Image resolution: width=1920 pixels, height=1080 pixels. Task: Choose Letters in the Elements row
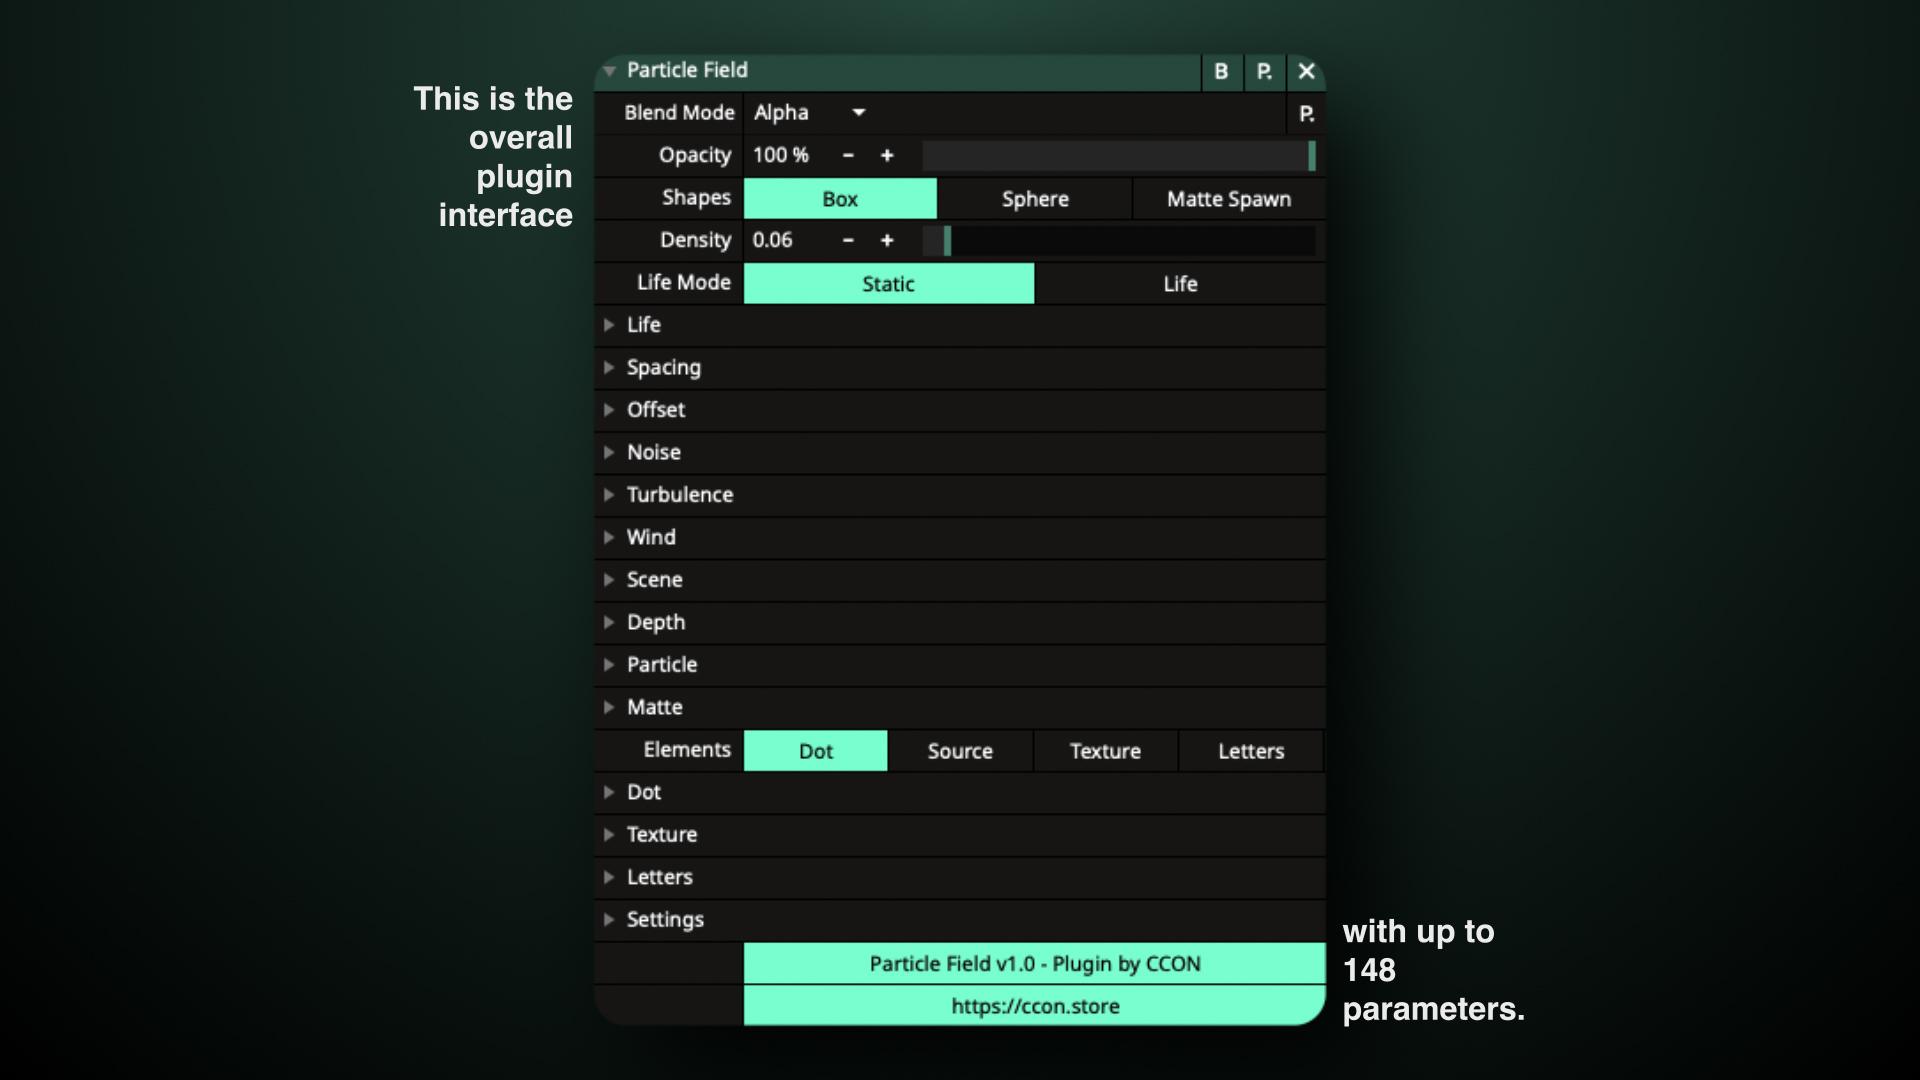[1251, 751]
